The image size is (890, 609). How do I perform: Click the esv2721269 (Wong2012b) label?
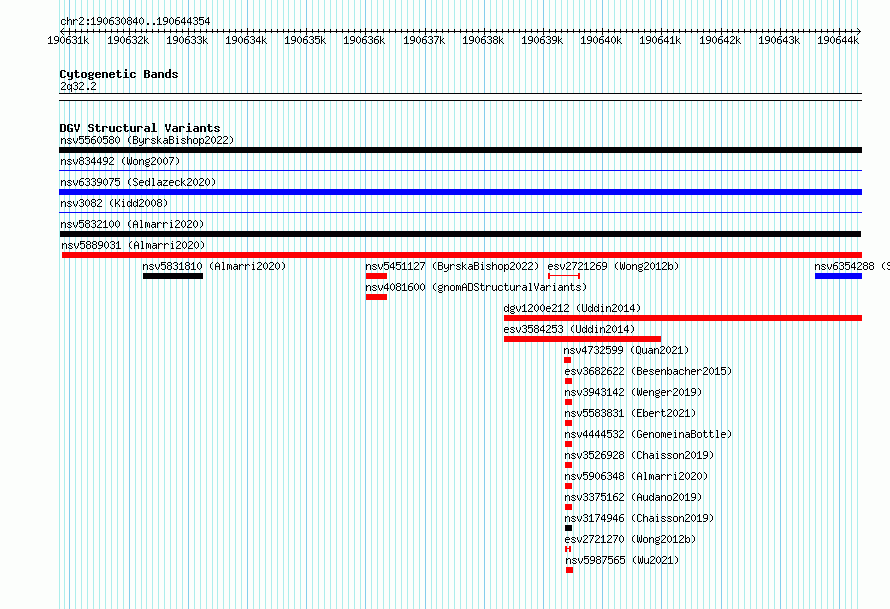(x=613, y=266)
